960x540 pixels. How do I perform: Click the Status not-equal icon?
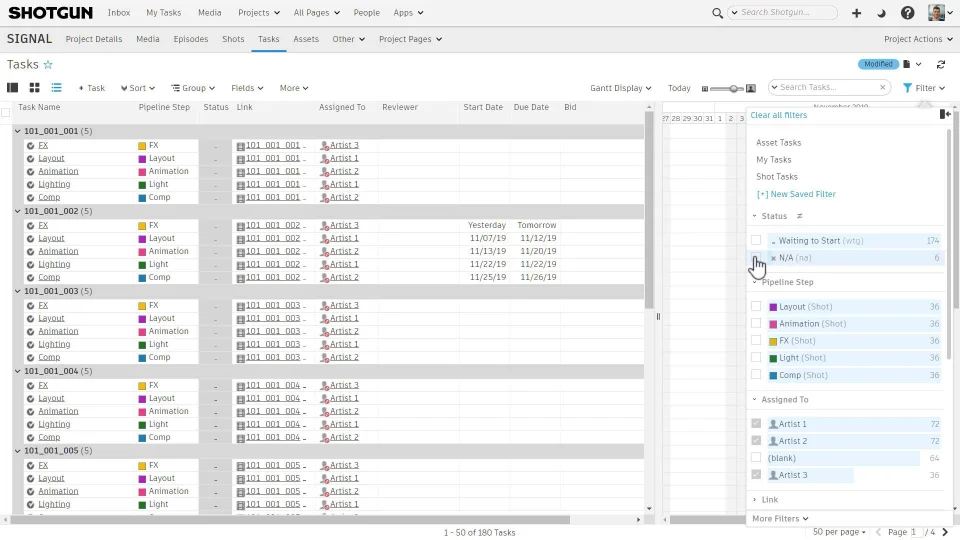point(799,216)
